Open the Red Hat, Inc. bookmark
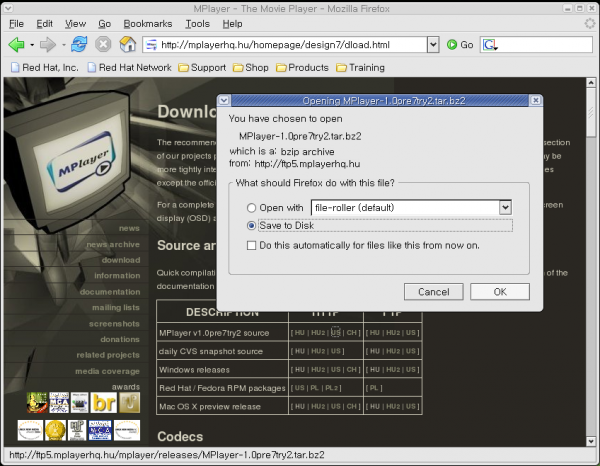The height and width of the screenshot is (466, 600). [x=45, y=68]
